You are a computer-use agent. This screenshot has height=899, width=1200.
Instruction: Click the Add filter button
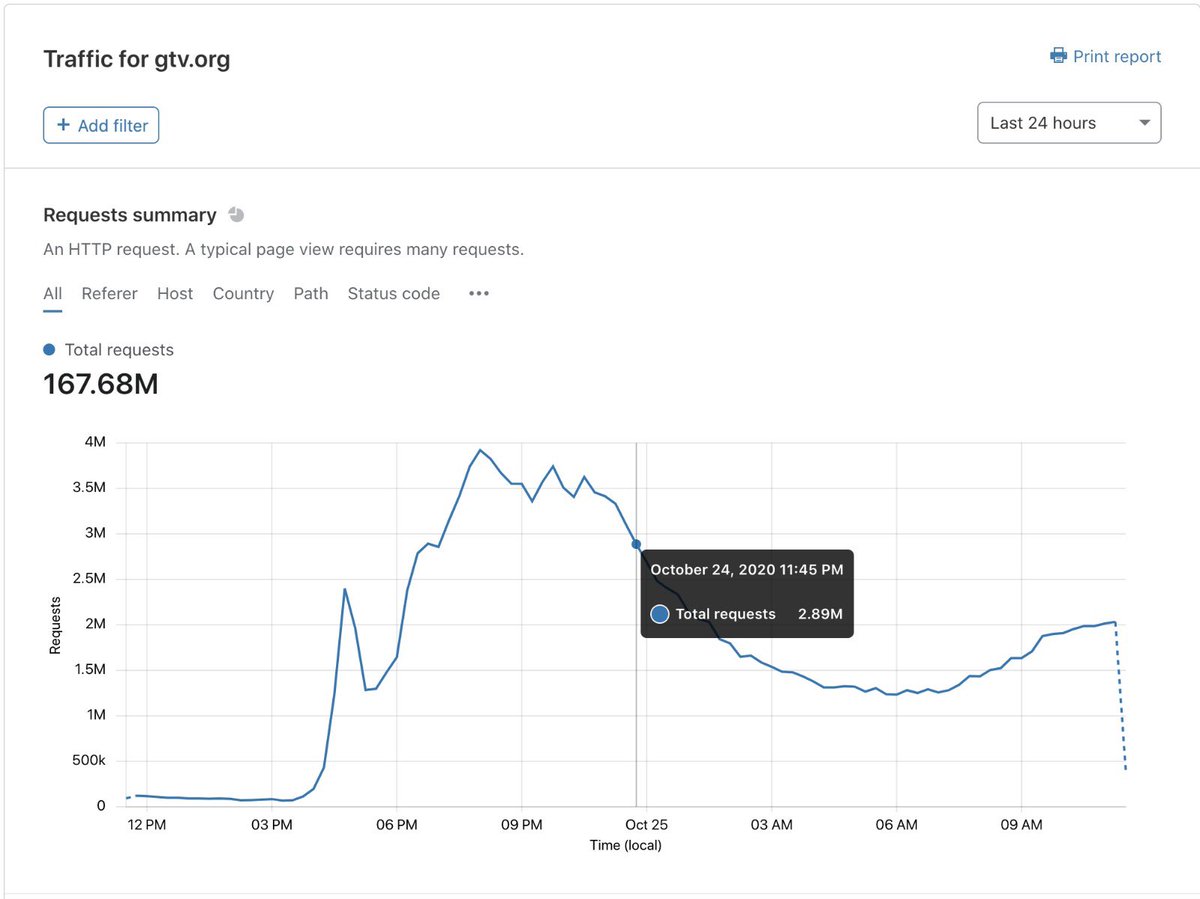pos(101,125)
